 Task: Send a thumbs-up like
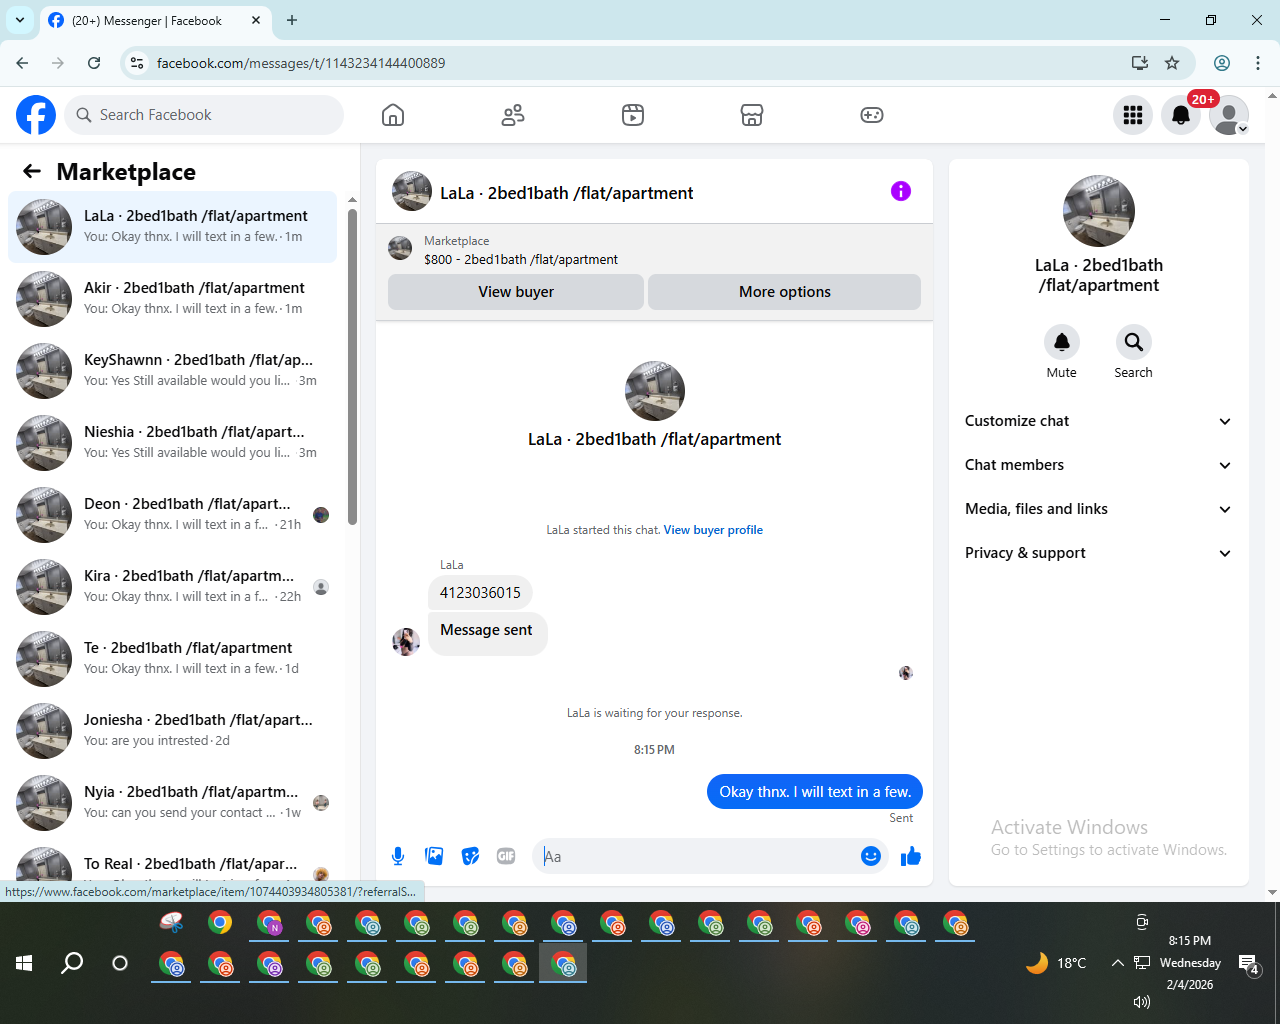tap(910, 856)
